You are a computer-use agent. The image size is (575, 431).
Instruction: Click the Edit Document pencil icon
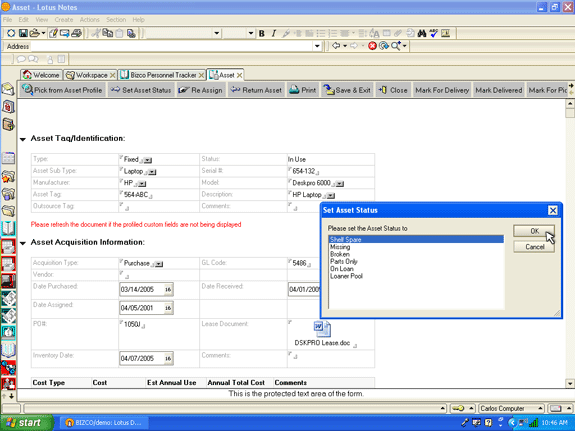click(53, 33)
